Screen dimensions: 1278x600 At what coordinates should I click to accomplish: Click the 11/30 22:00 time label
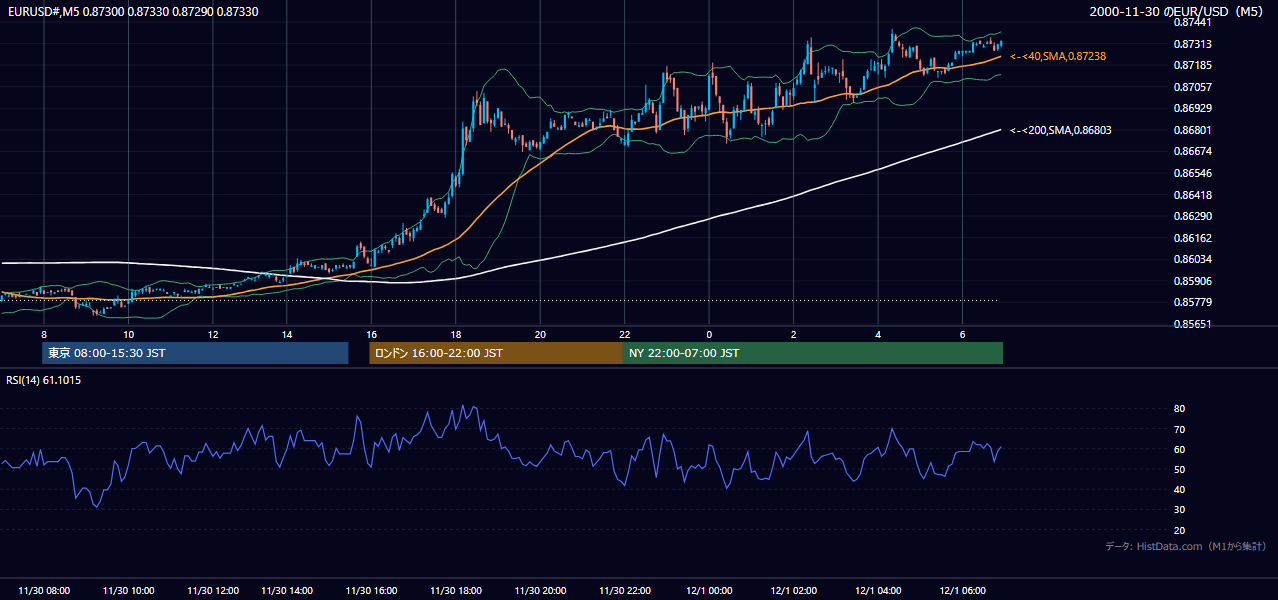[x=624, y=591]
